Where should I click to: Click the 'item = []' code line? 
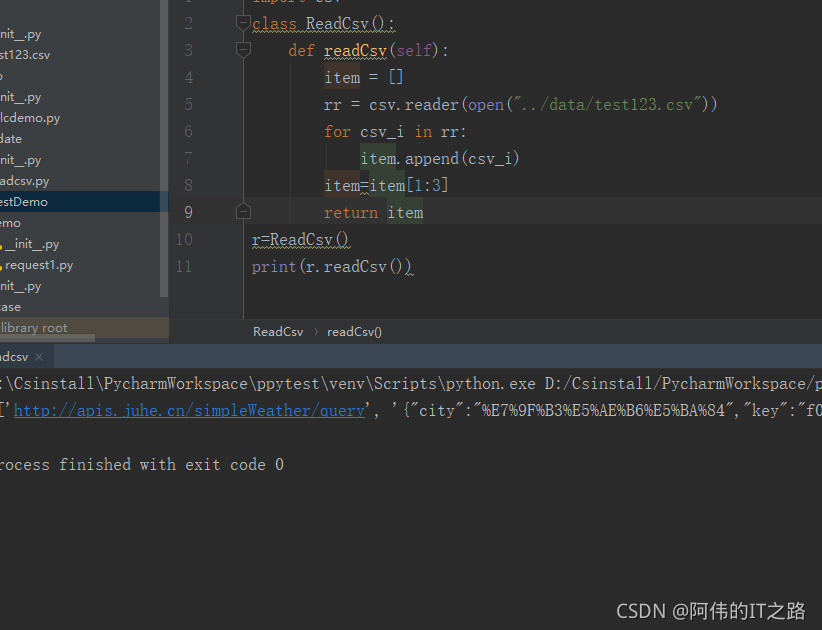coord(363,78)
